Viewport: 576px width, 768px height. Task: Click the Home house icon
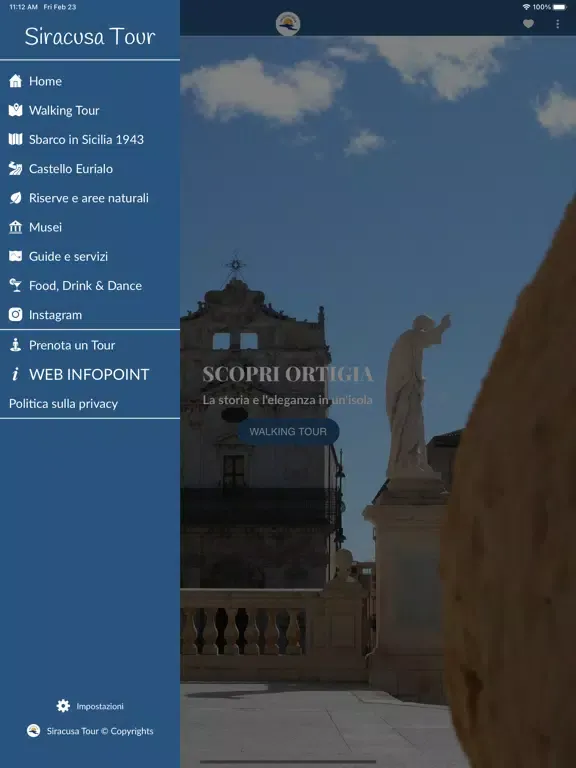[16, 81]
